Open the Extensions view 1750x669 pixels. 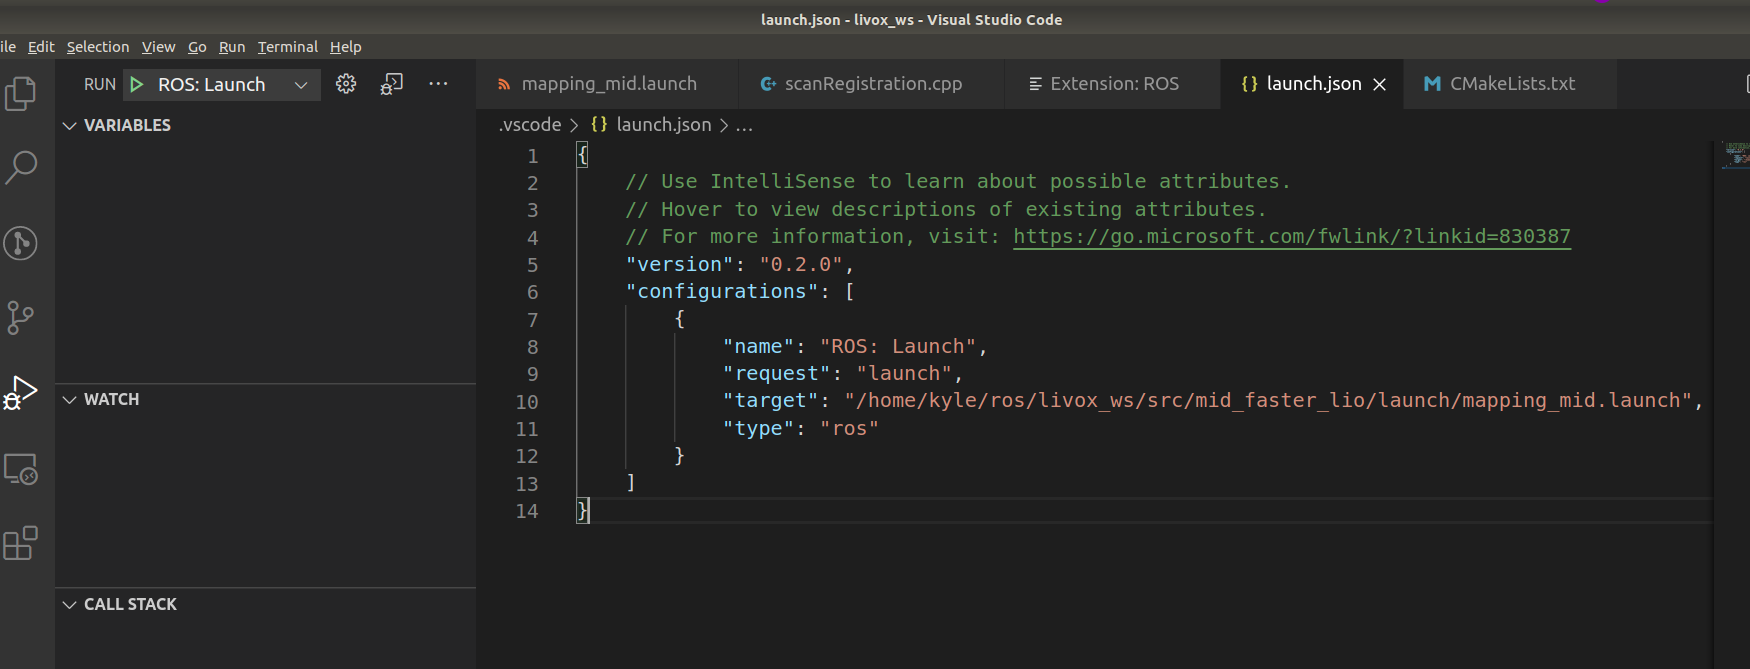pyautogui.click(x=21, y=543)
